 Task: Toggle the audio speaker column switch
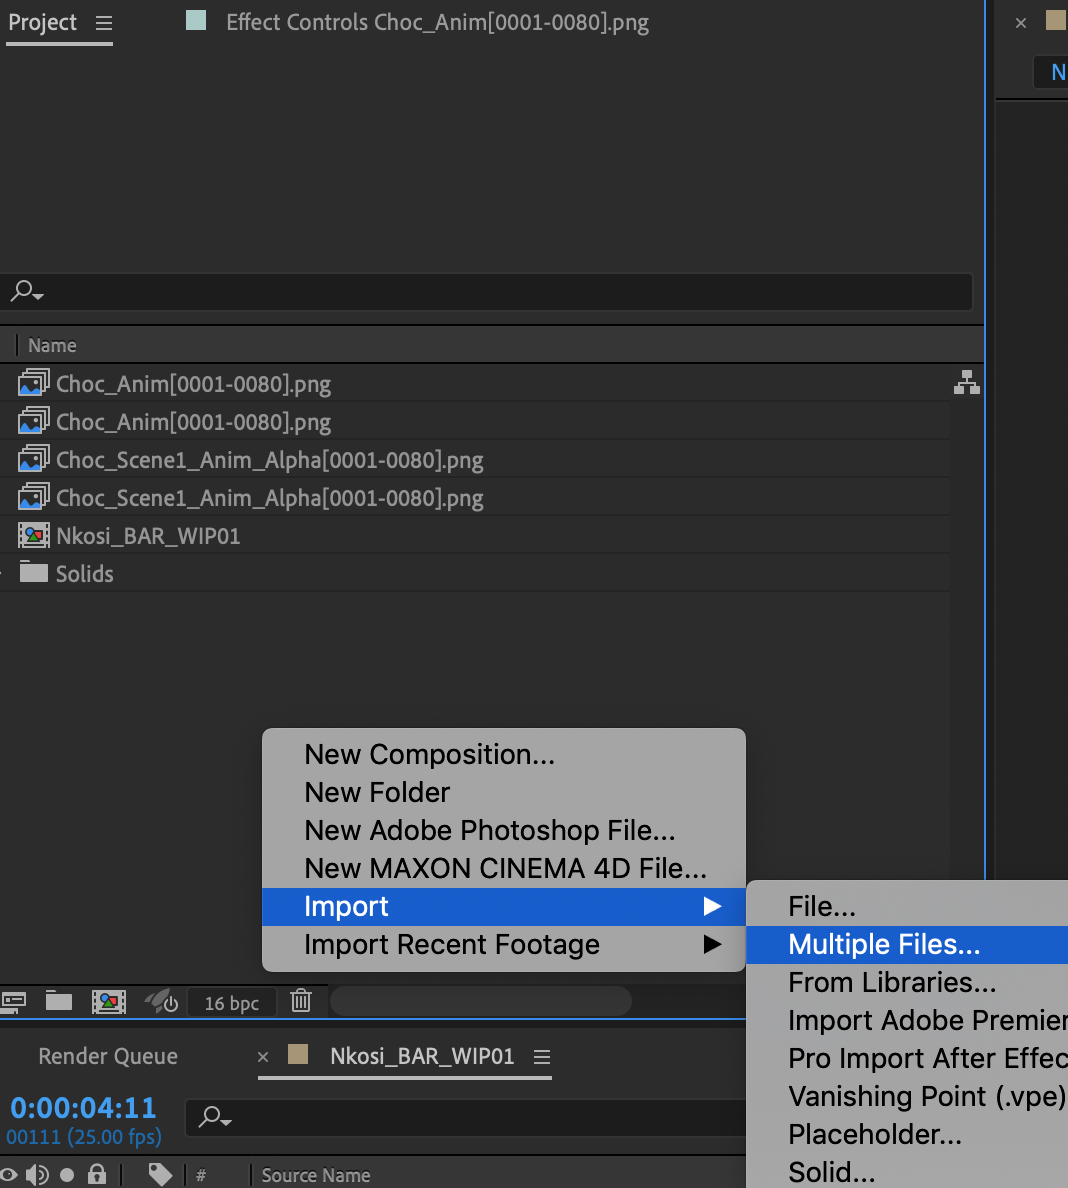pos(37,1174)
